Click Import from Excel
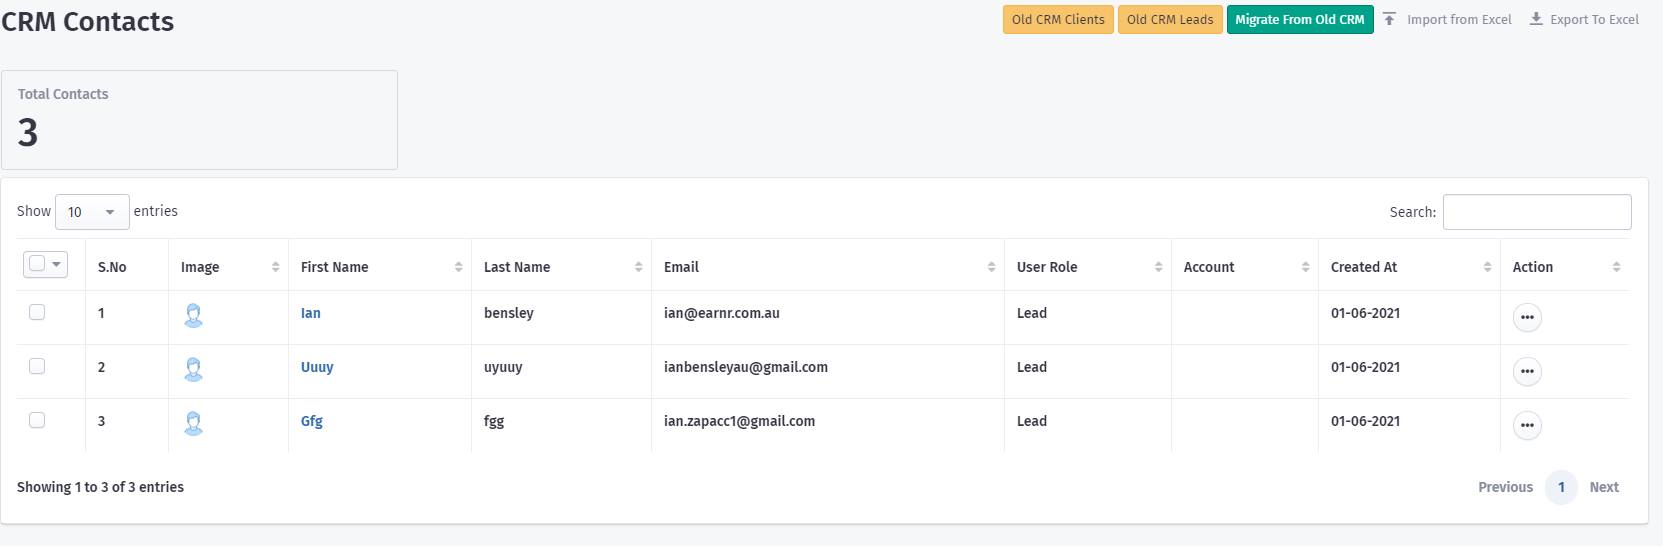 tap(1447, 20)
